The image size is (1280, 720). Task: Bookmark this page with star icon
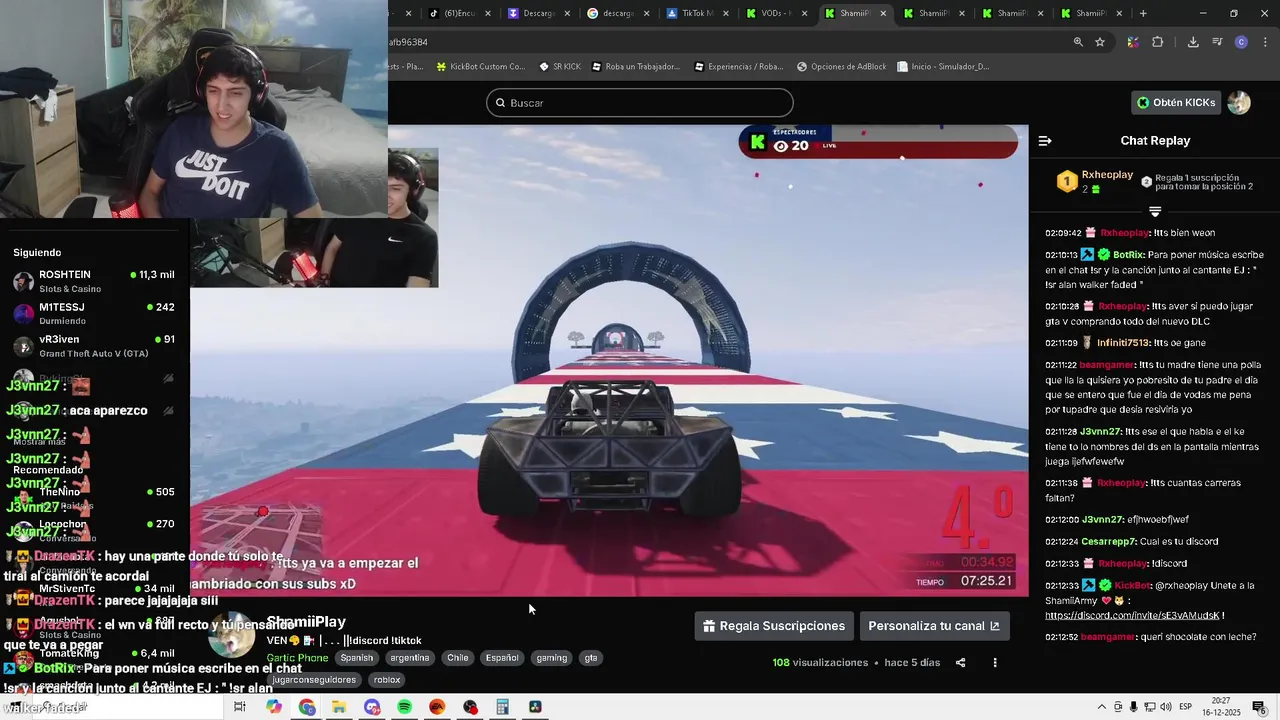click(x=1100, y=42)
